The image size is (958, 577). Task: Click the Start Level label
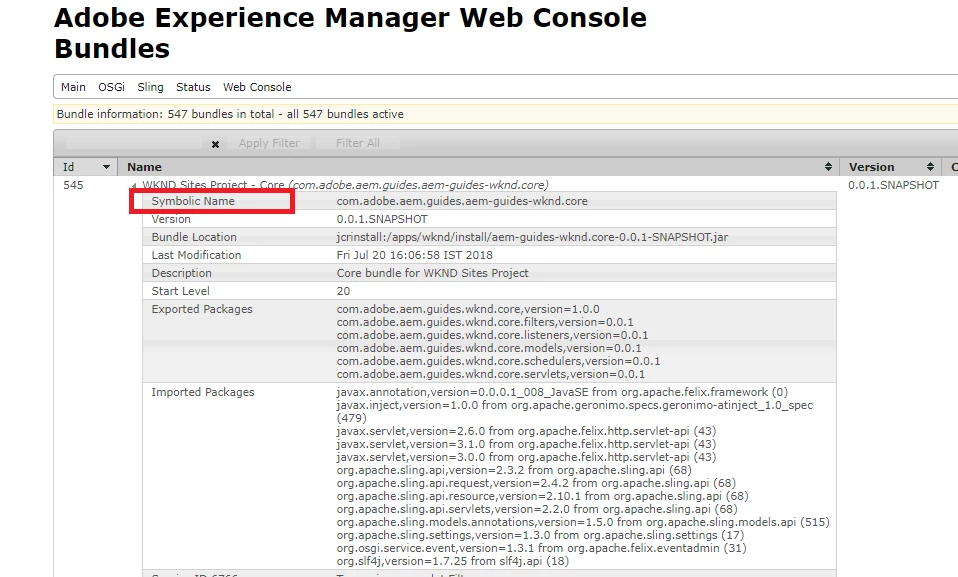point(180,291)
